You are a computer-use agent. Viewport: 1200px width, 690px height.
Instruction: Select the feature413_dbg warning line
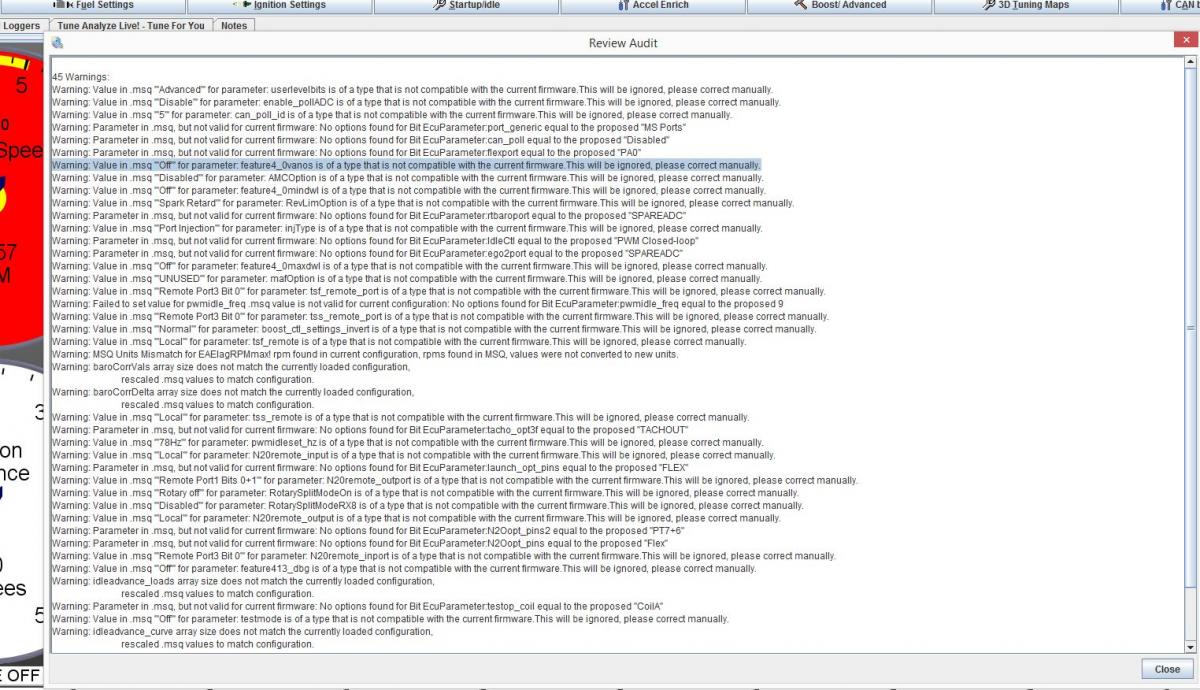click(404, 568)
